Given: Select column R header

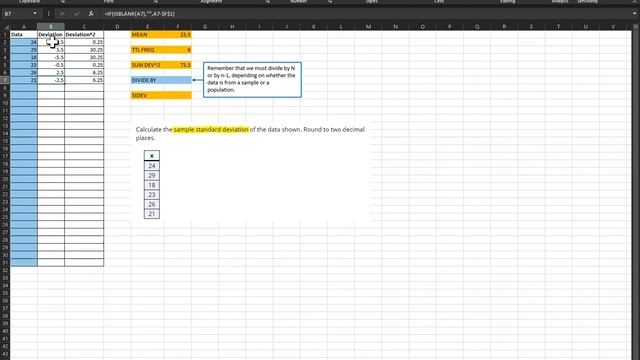Looking at the screenshot, I should 504,27.
